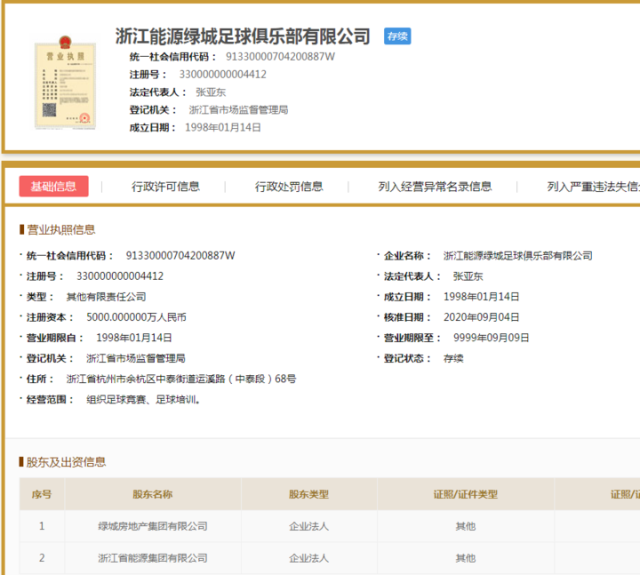640x575 pixels.
Task: Click the 住所 address text in license info
Action: click(x=181, y=379)
